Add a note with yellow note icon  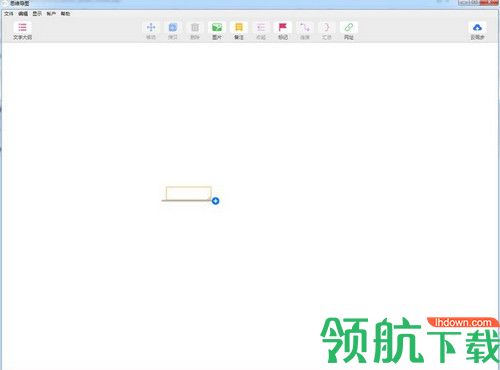click(x=239, y=27)
